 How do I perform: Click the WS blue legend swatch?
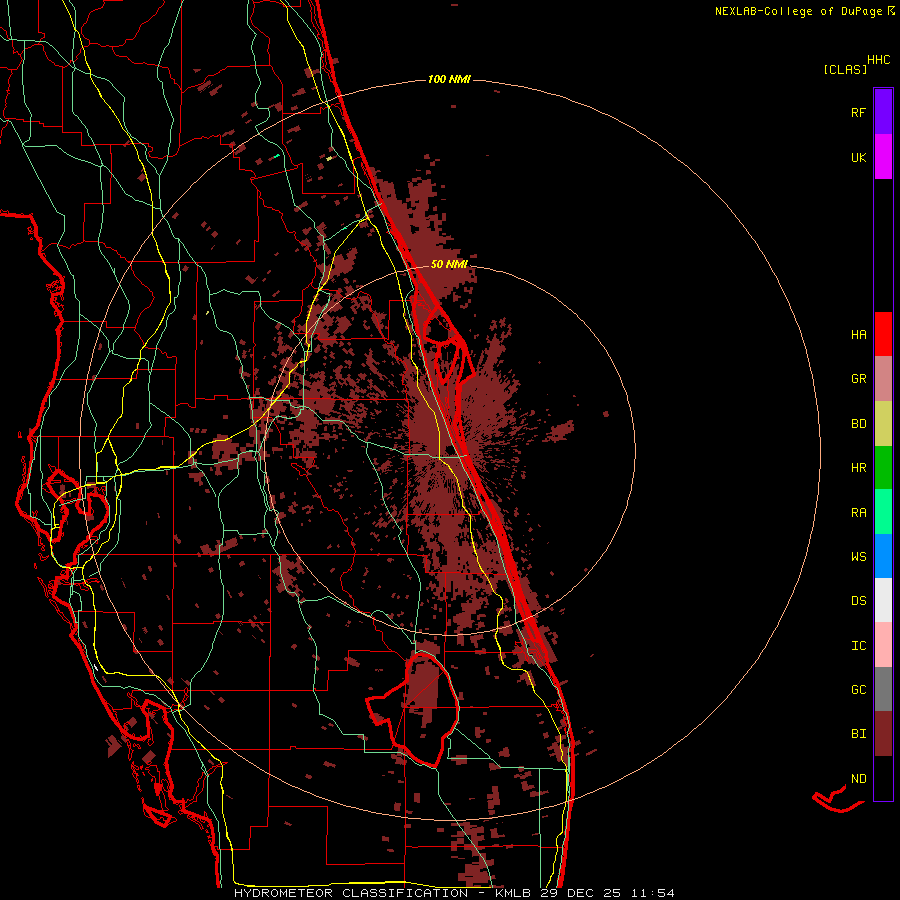[x=883, y=556]
